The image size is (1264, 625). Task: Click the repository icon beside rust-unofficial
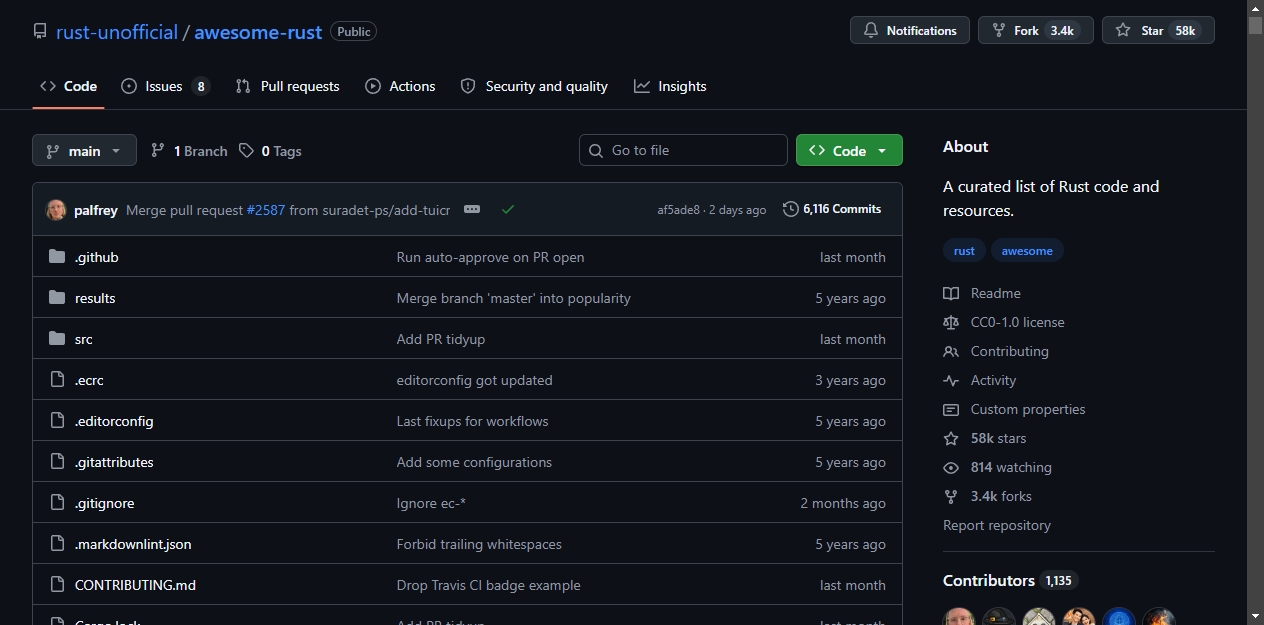40,32
